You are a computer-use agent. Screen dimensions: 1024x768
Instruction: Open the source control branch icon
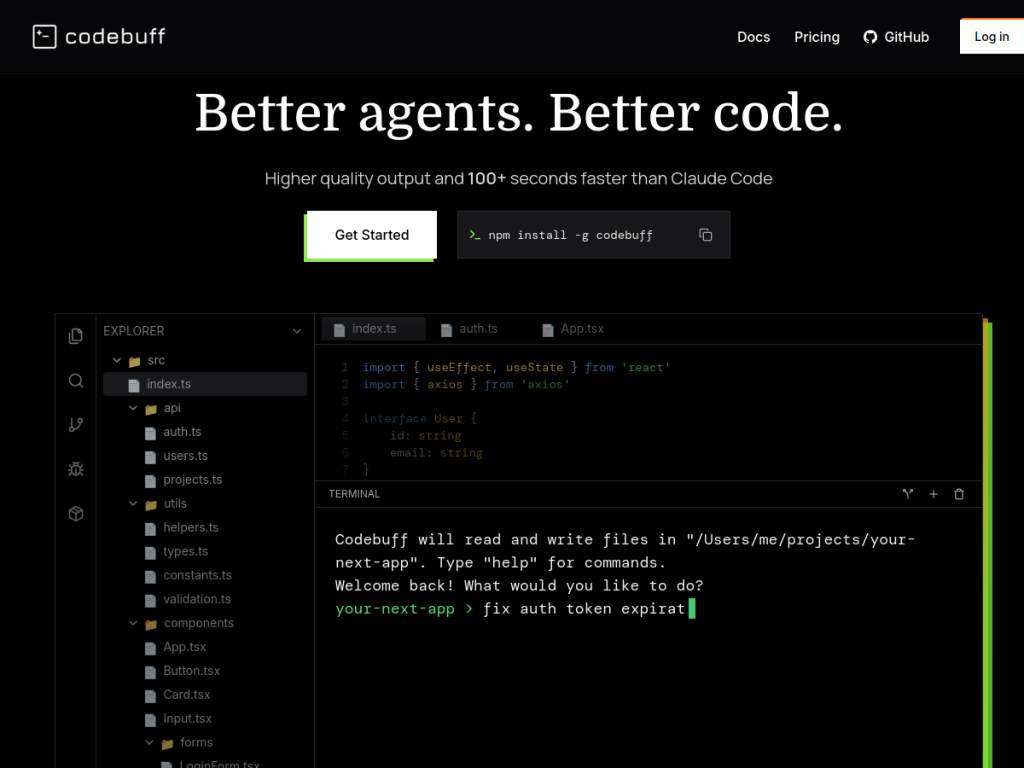pos(76,425)
